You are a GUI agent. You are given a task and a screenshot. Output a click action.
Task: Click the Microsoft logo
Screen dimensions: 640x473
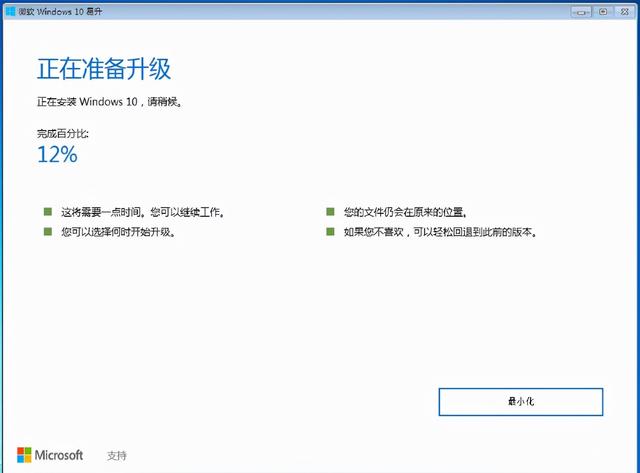click(50, 455)
